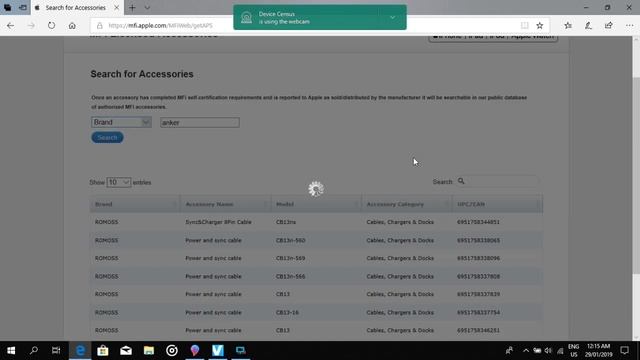Click the anker search text field
Viewport: 640px width, 360px height.
pos(200,122)
